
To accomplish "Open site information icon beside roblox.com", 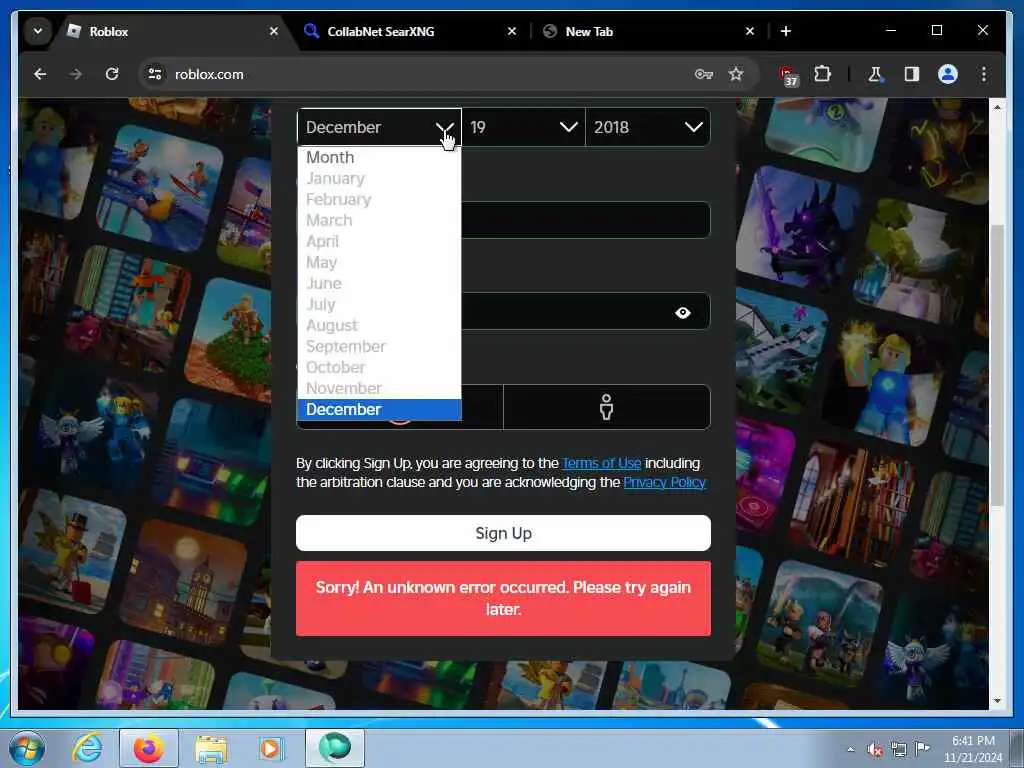I will (155, 74).
